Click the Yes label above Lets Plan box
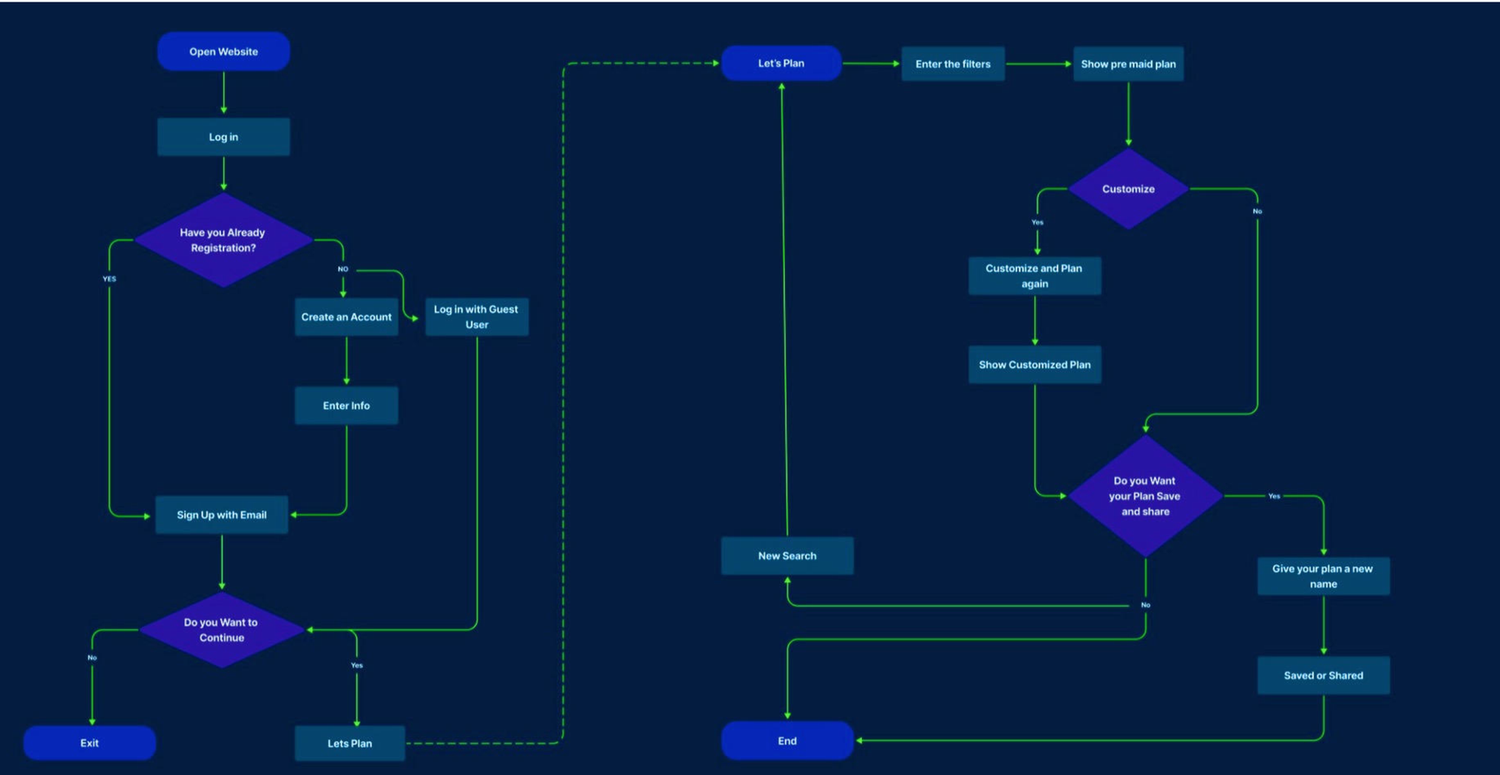 357,665
